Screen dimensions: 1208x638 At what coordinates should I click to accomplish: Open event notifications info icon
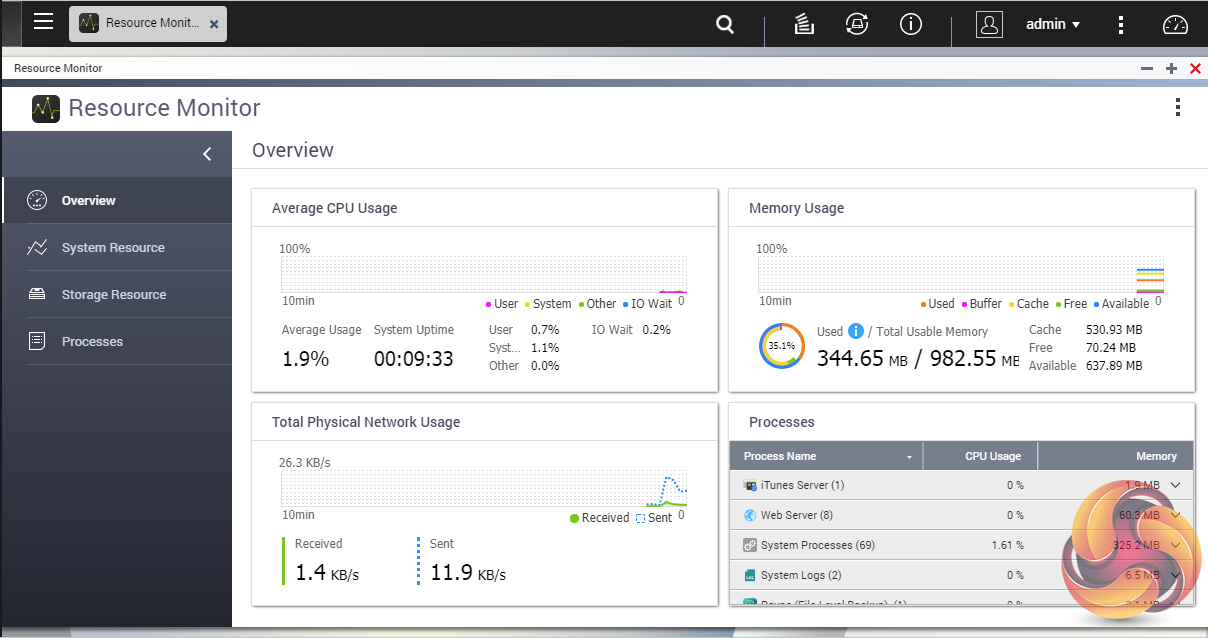tap(910, 25)
